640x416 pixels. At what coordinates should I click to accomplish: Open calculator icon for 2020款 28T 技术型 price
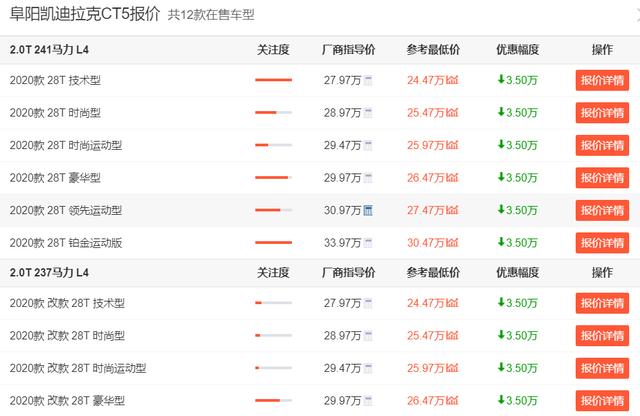[x=368, y=80]
